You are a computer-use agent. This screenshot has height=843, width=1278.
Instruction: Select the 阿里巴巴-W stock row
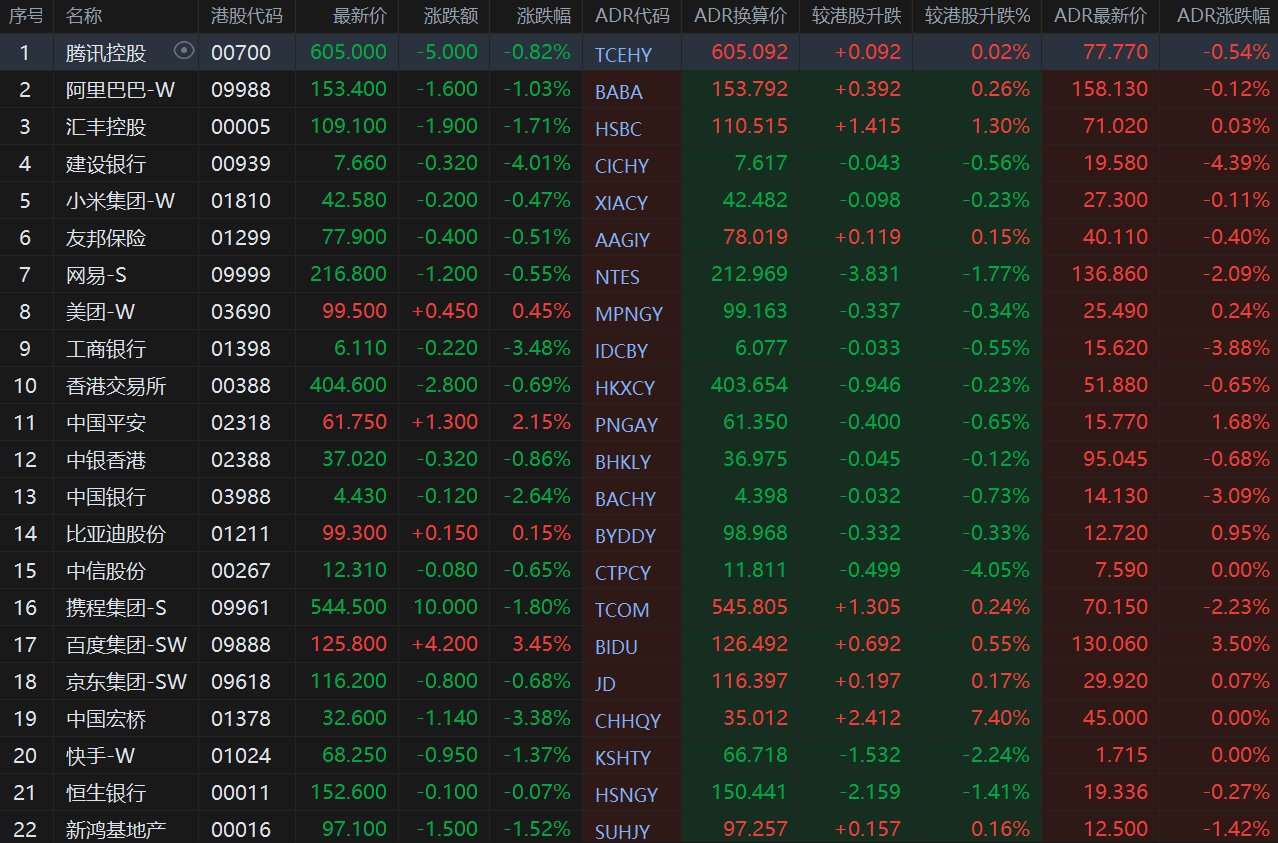point(120,89)
